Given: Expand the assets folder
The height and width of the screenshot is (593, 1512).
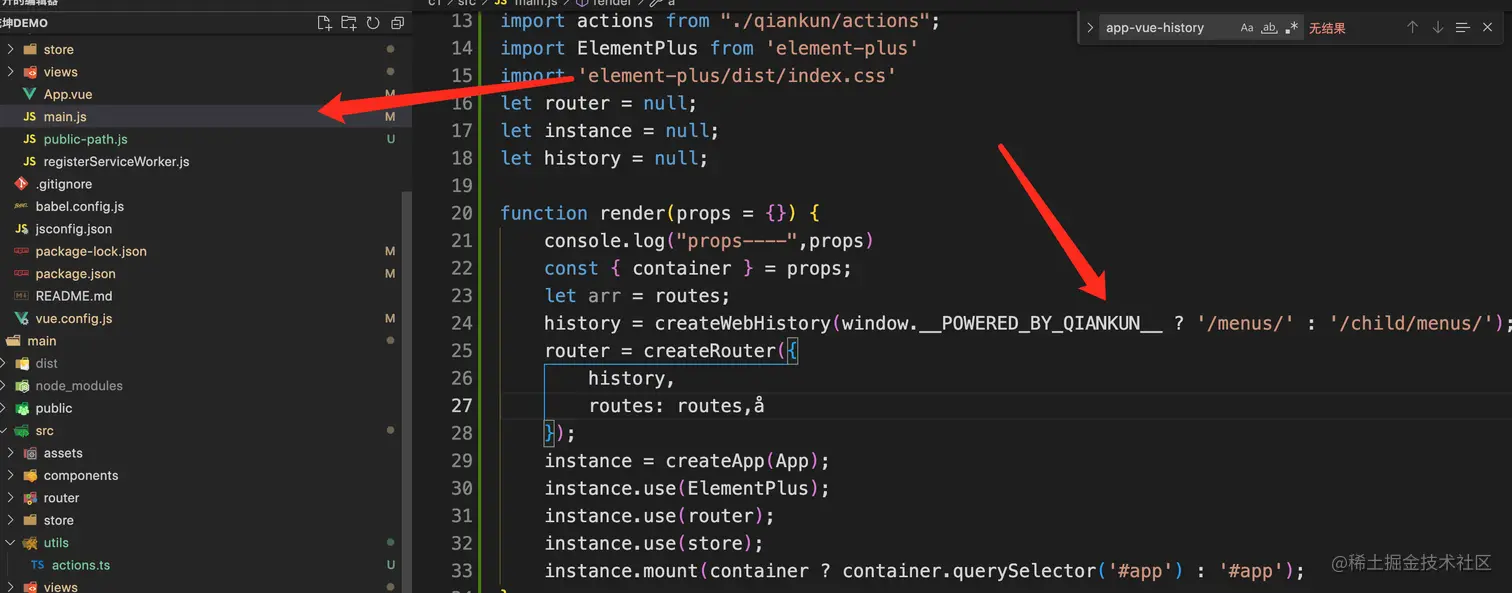Looking at the screenshot, I should [x=11, y=453].
